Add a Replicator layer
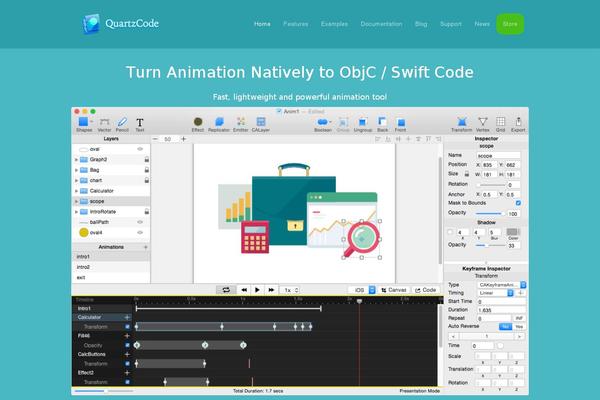600x400 pixels. [x=219, y=122]
